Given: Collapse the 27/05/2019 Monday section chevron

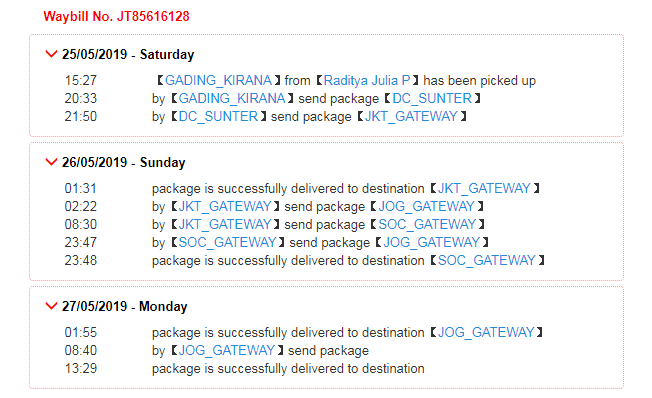Looking at the screenshot, I should click(x=51, y=306).
